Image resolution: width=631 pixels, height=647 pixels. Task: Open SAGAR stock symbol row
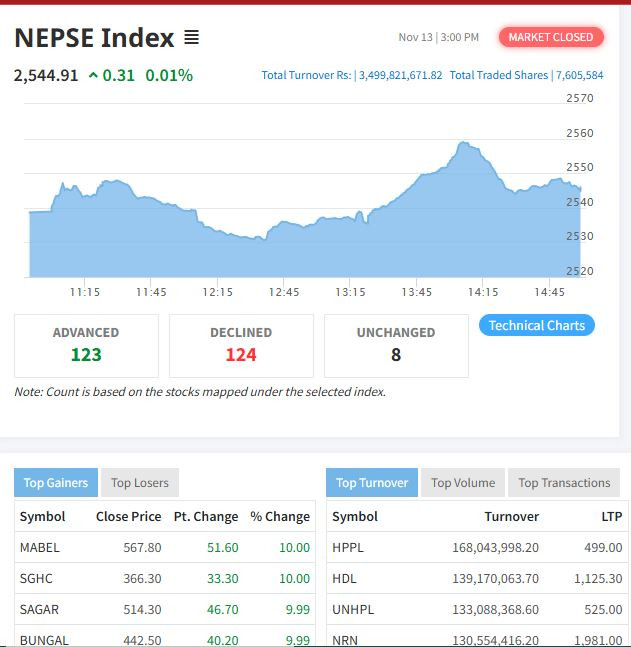[40, 609]
